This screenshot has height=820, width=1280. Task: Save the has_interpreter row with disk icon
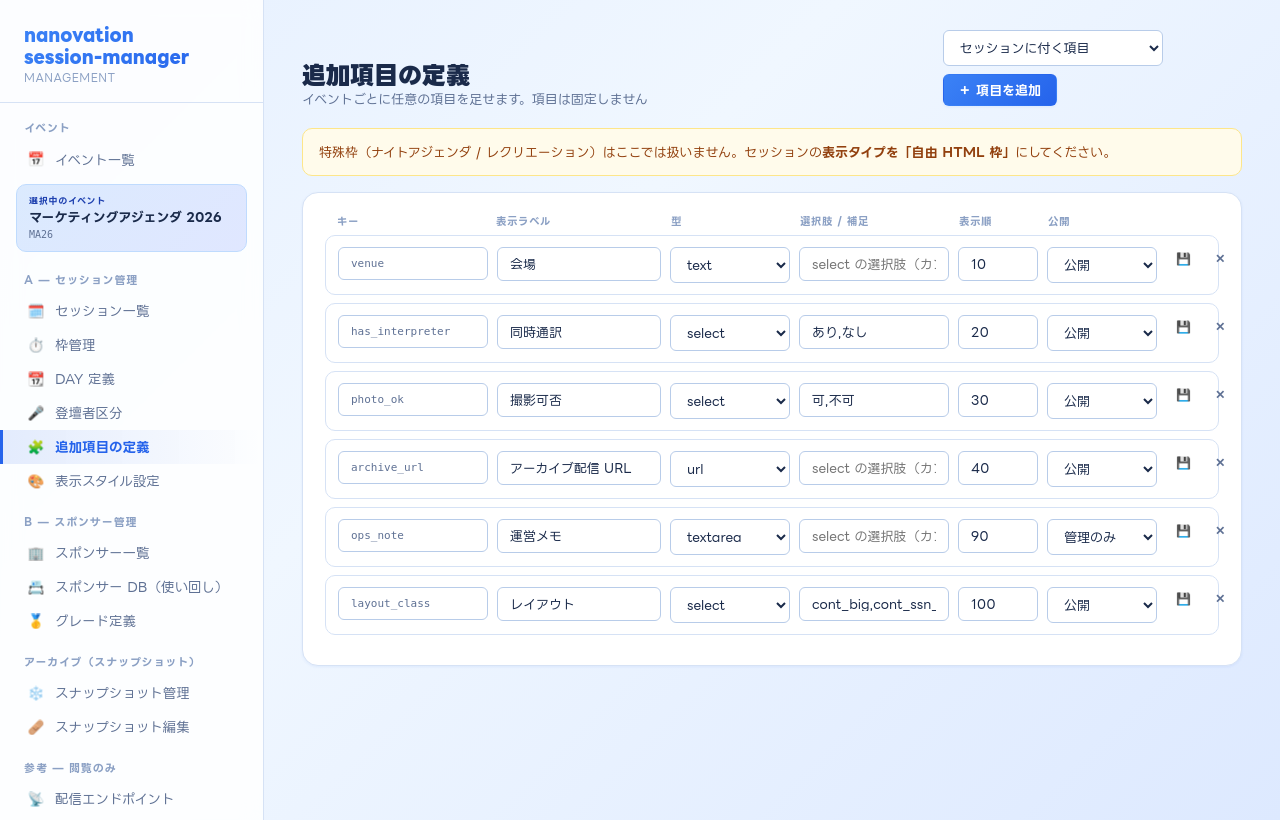pyautogui.click(x=1183, y=327)
